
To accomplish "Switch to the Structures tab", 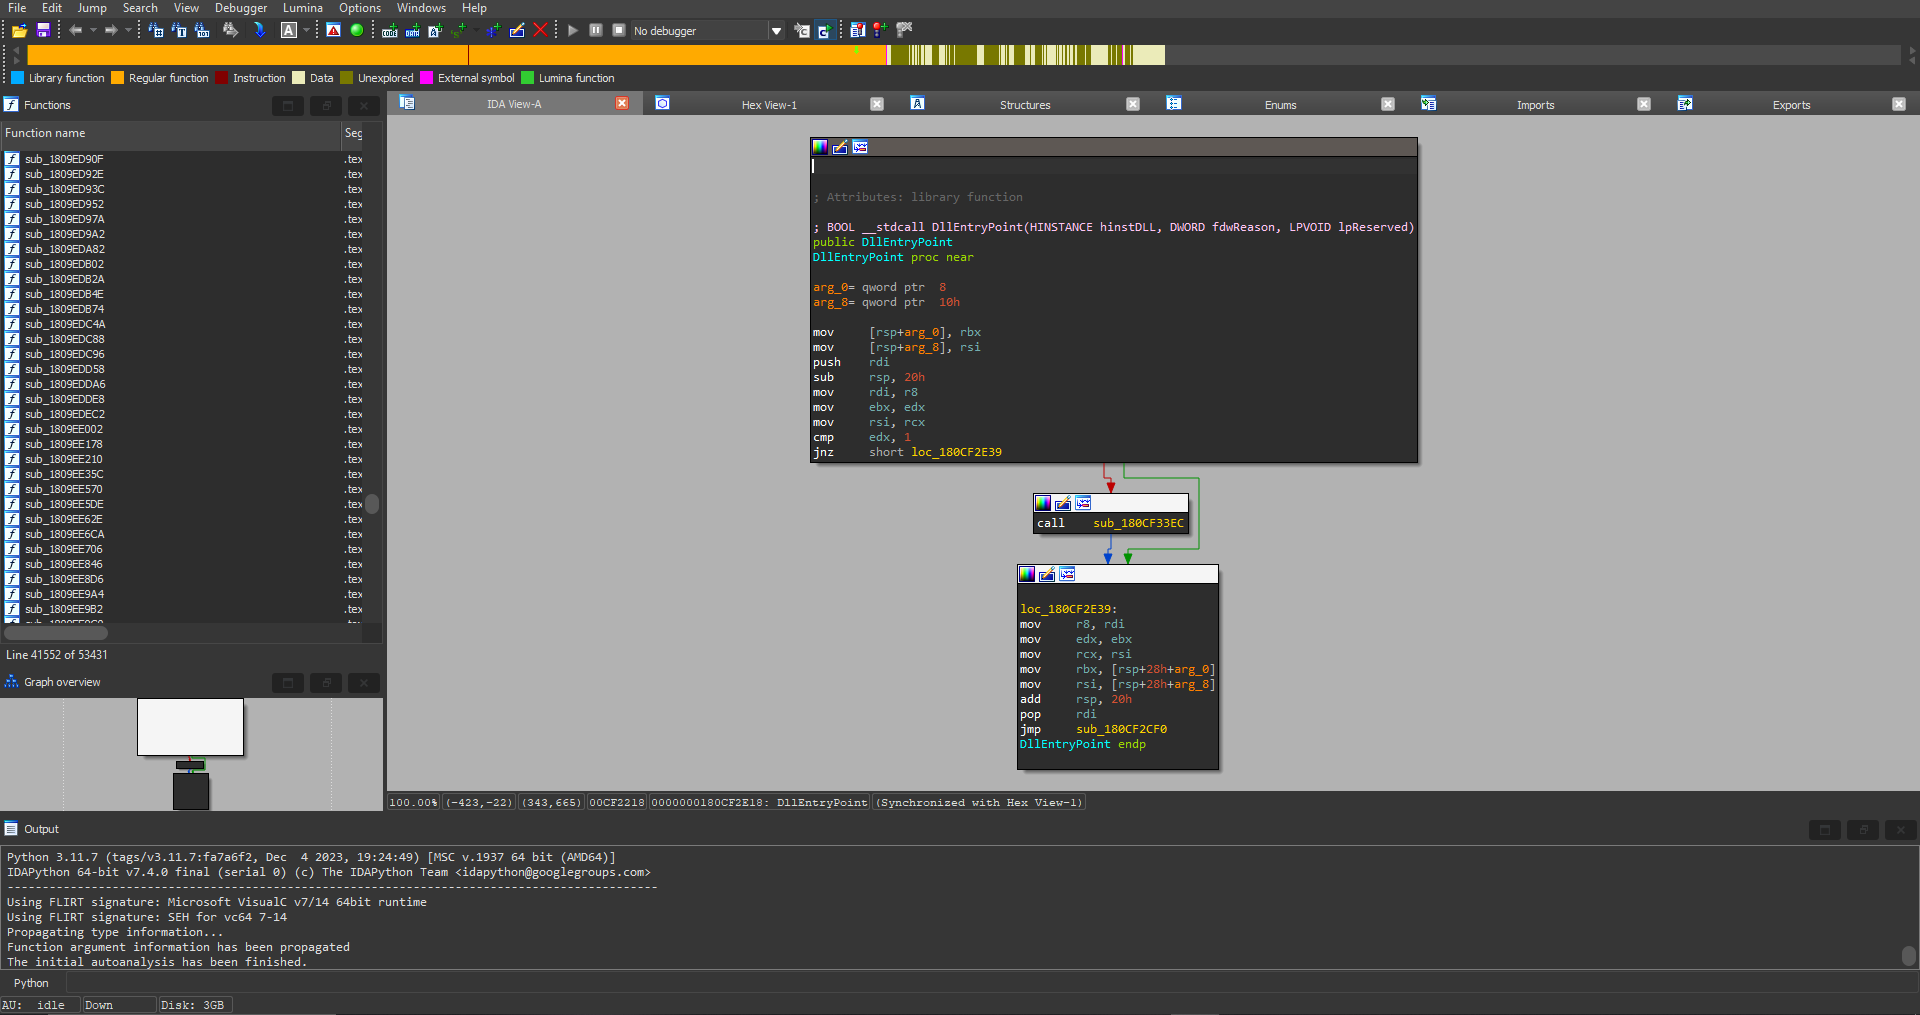I will [x=1025, y=105].
